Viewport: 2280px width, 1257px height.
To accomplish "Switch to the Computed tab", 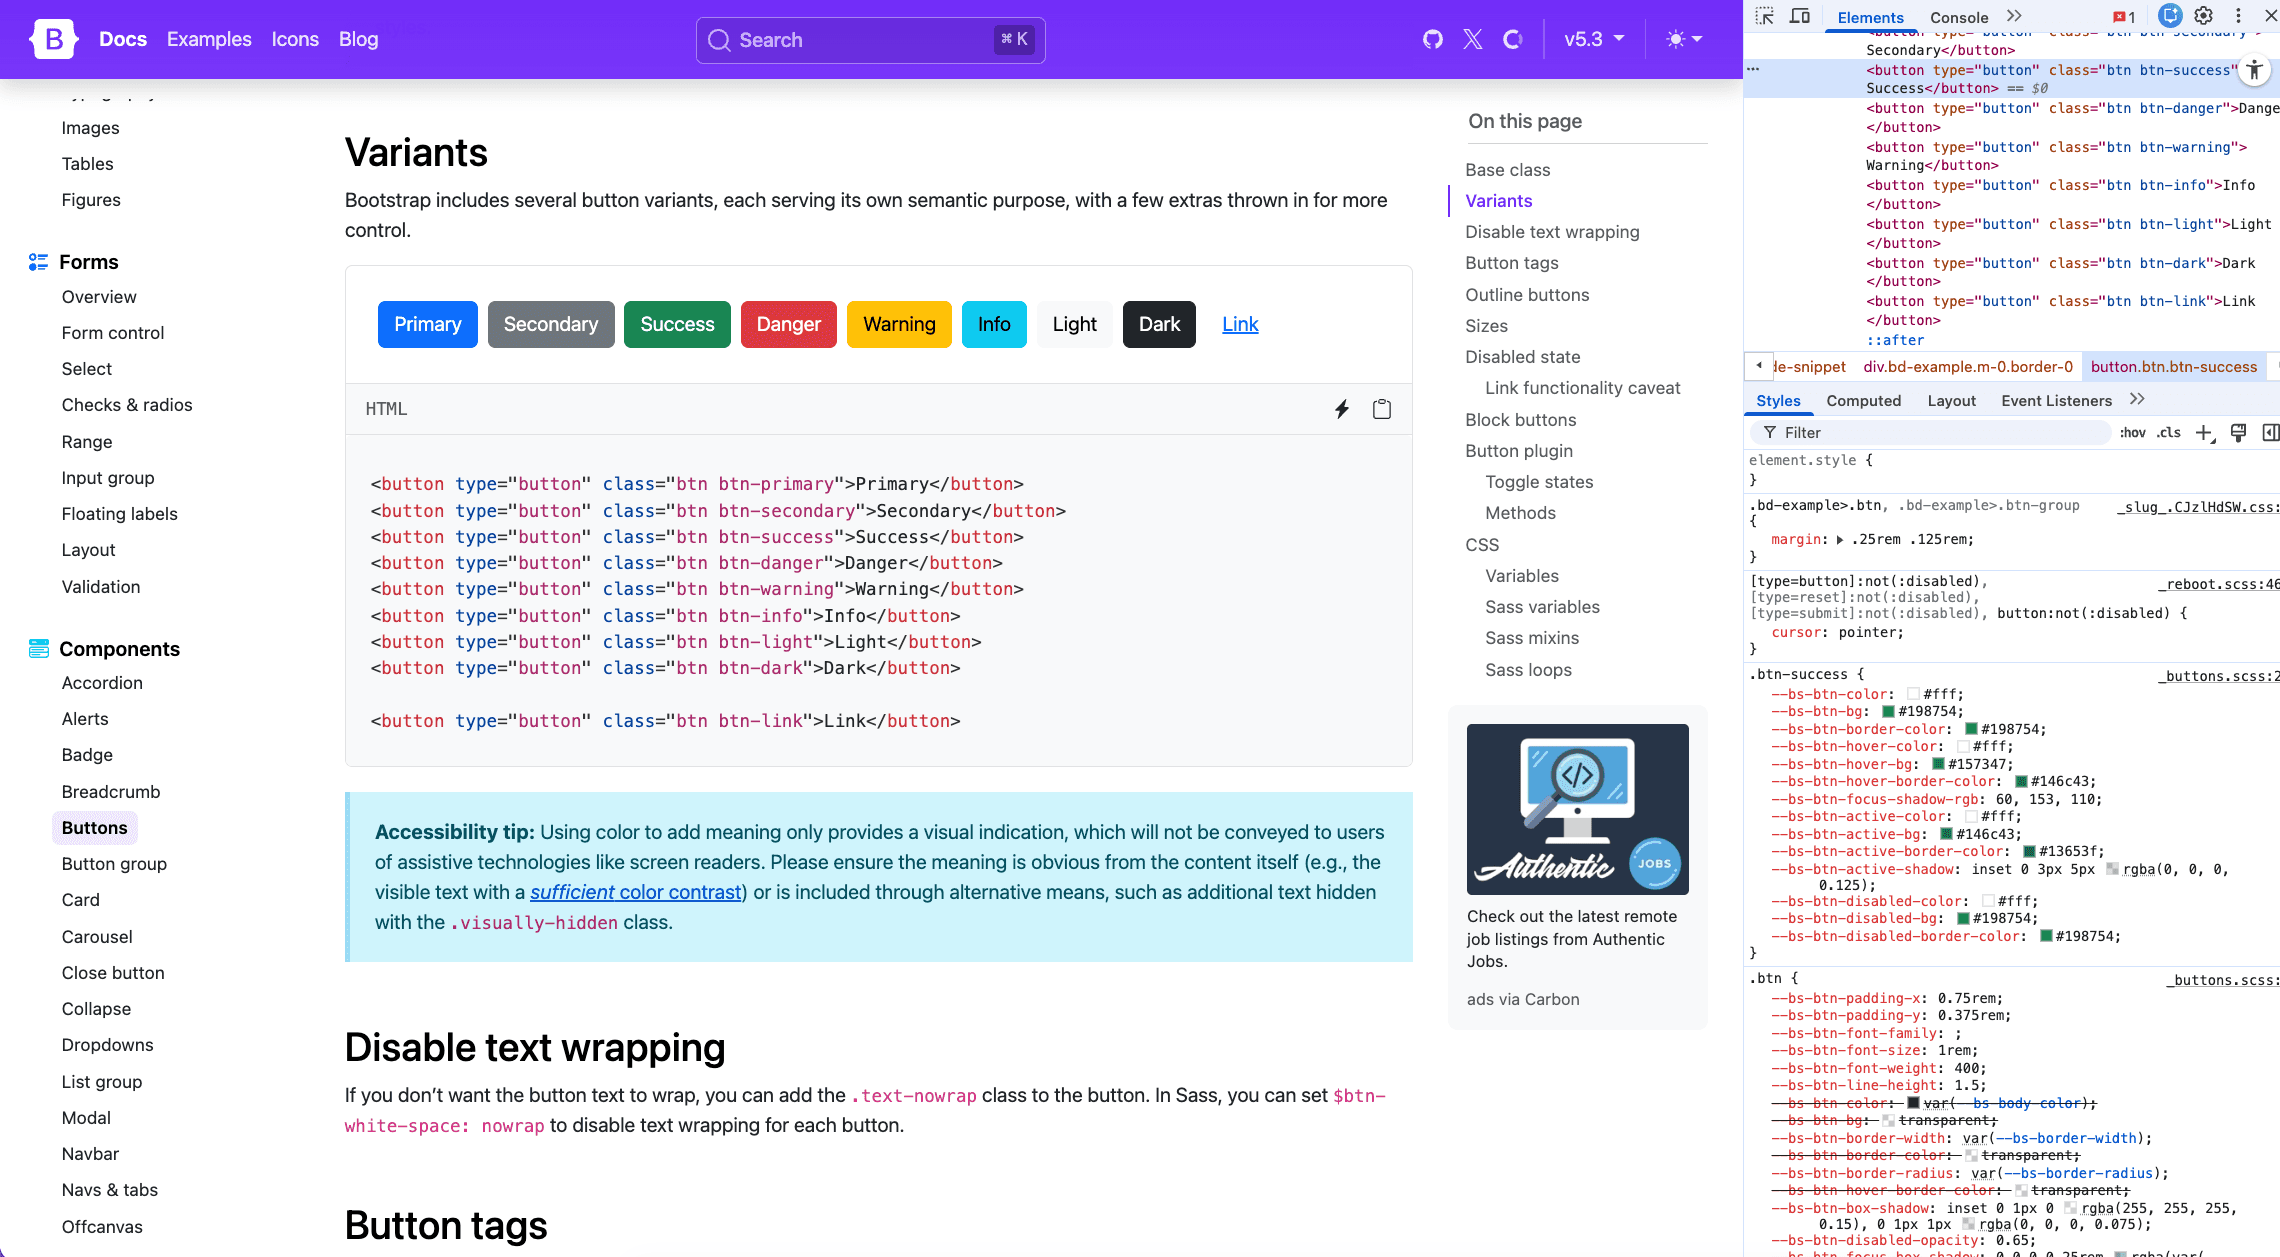I will click(x=1863, y=400).
